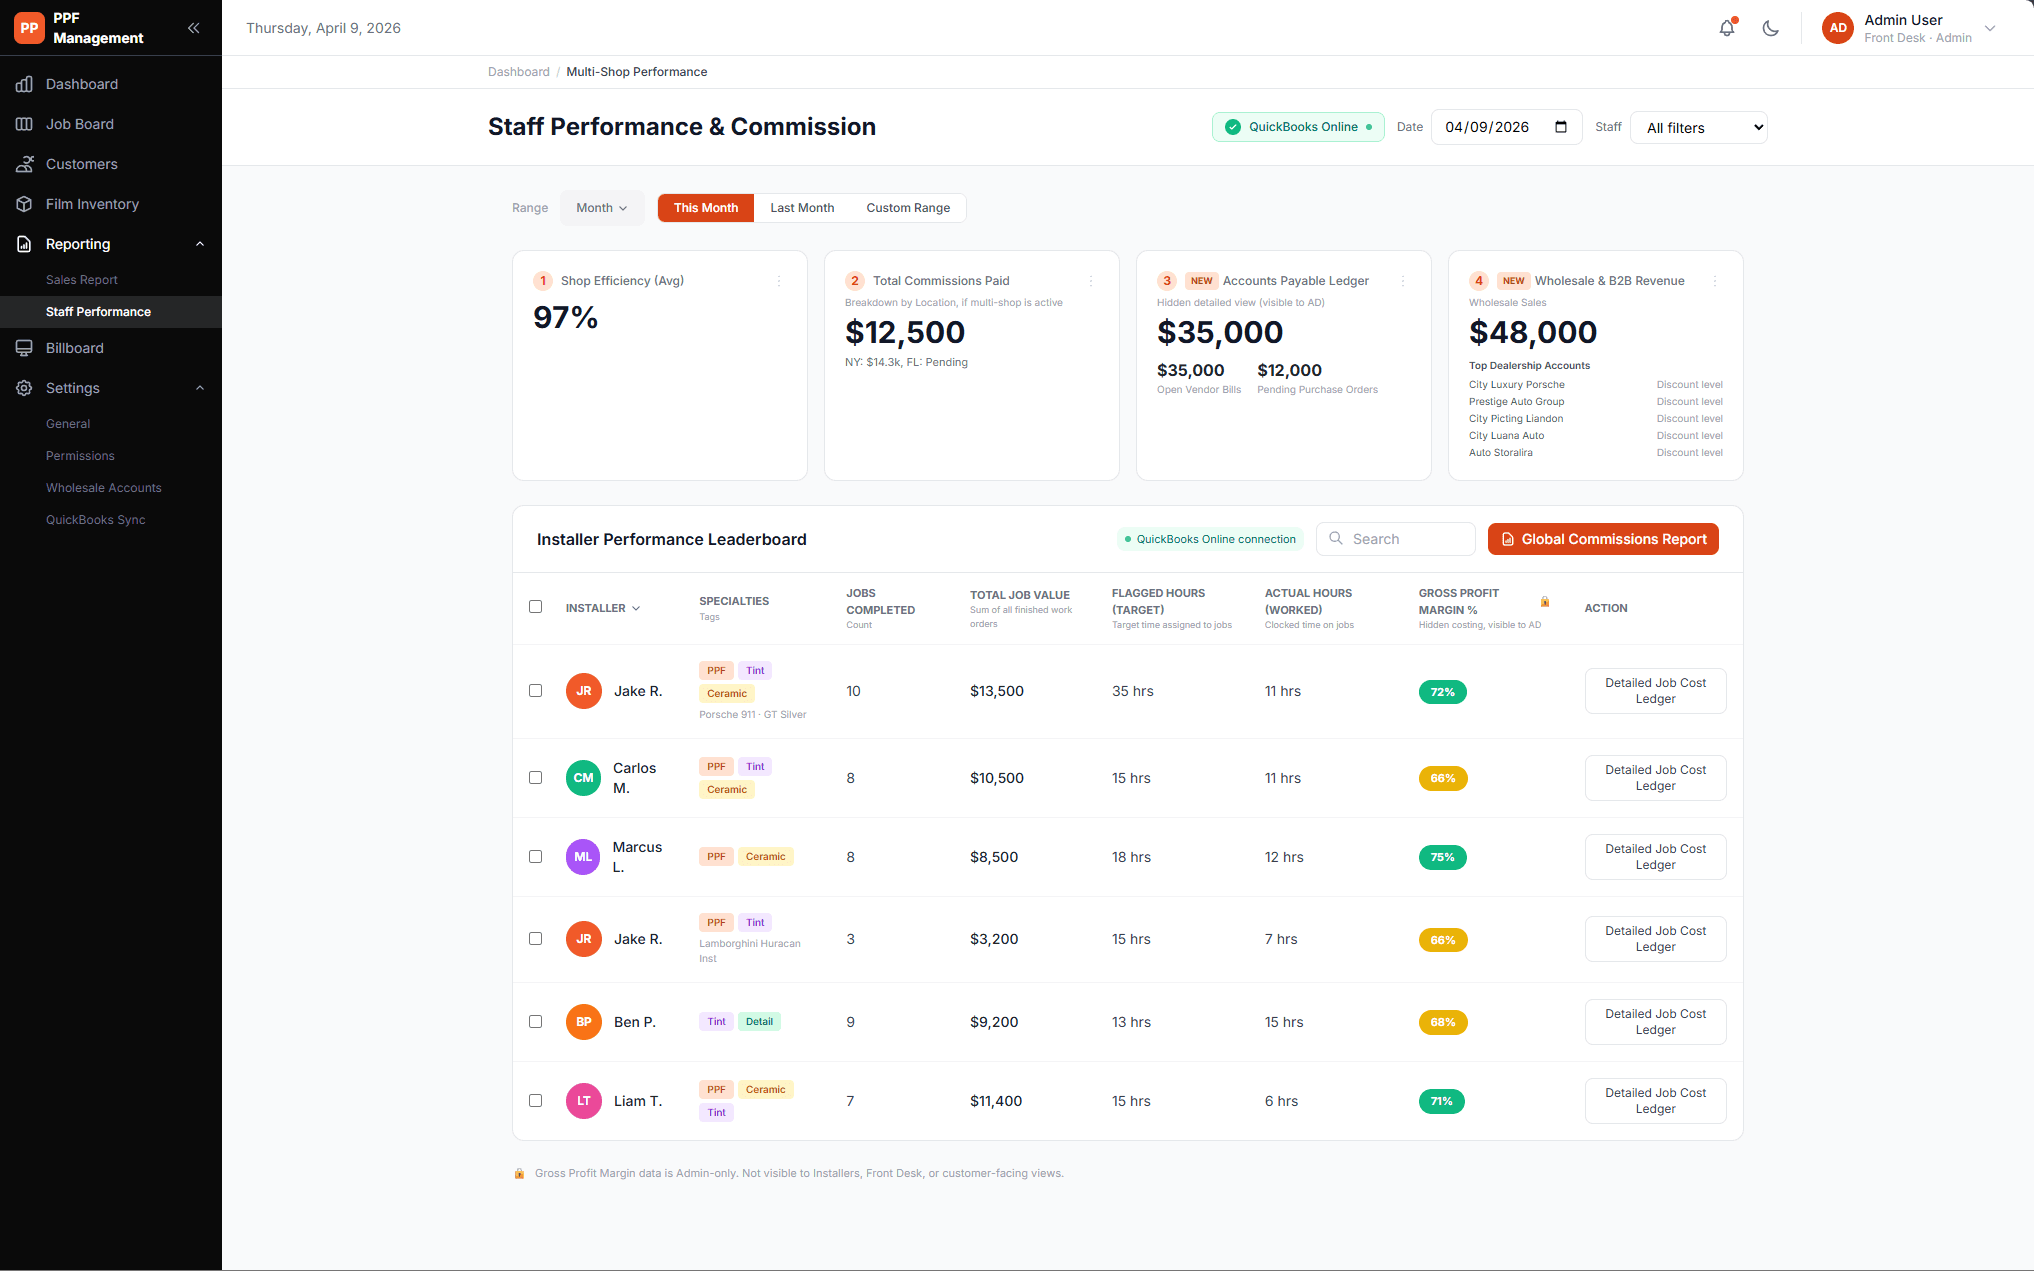2034x1271 pixels.
Task: Select Staff Performance in the sidebar menu
Action: [x=98, y=311]
